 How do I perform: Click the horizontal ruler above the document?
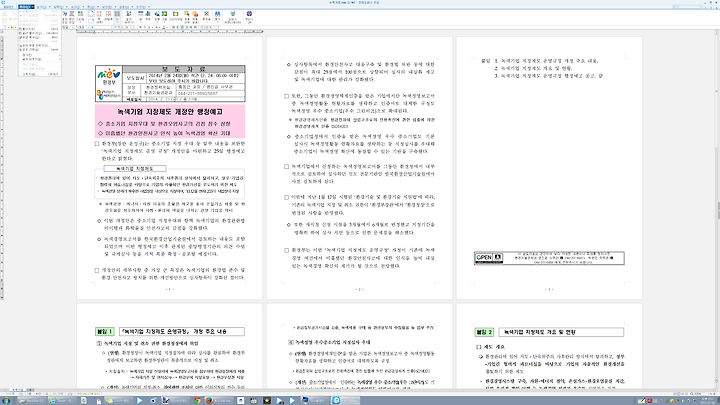click(x=170, y=32)
